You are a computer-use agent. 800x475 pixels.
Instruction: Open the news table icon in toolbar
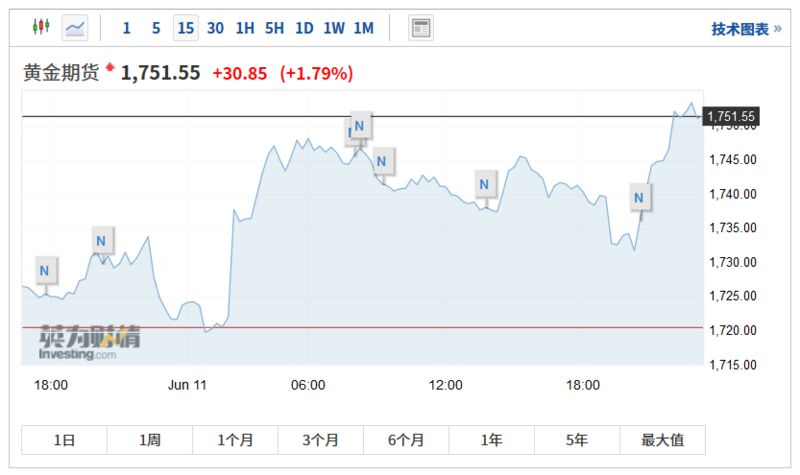421,28
